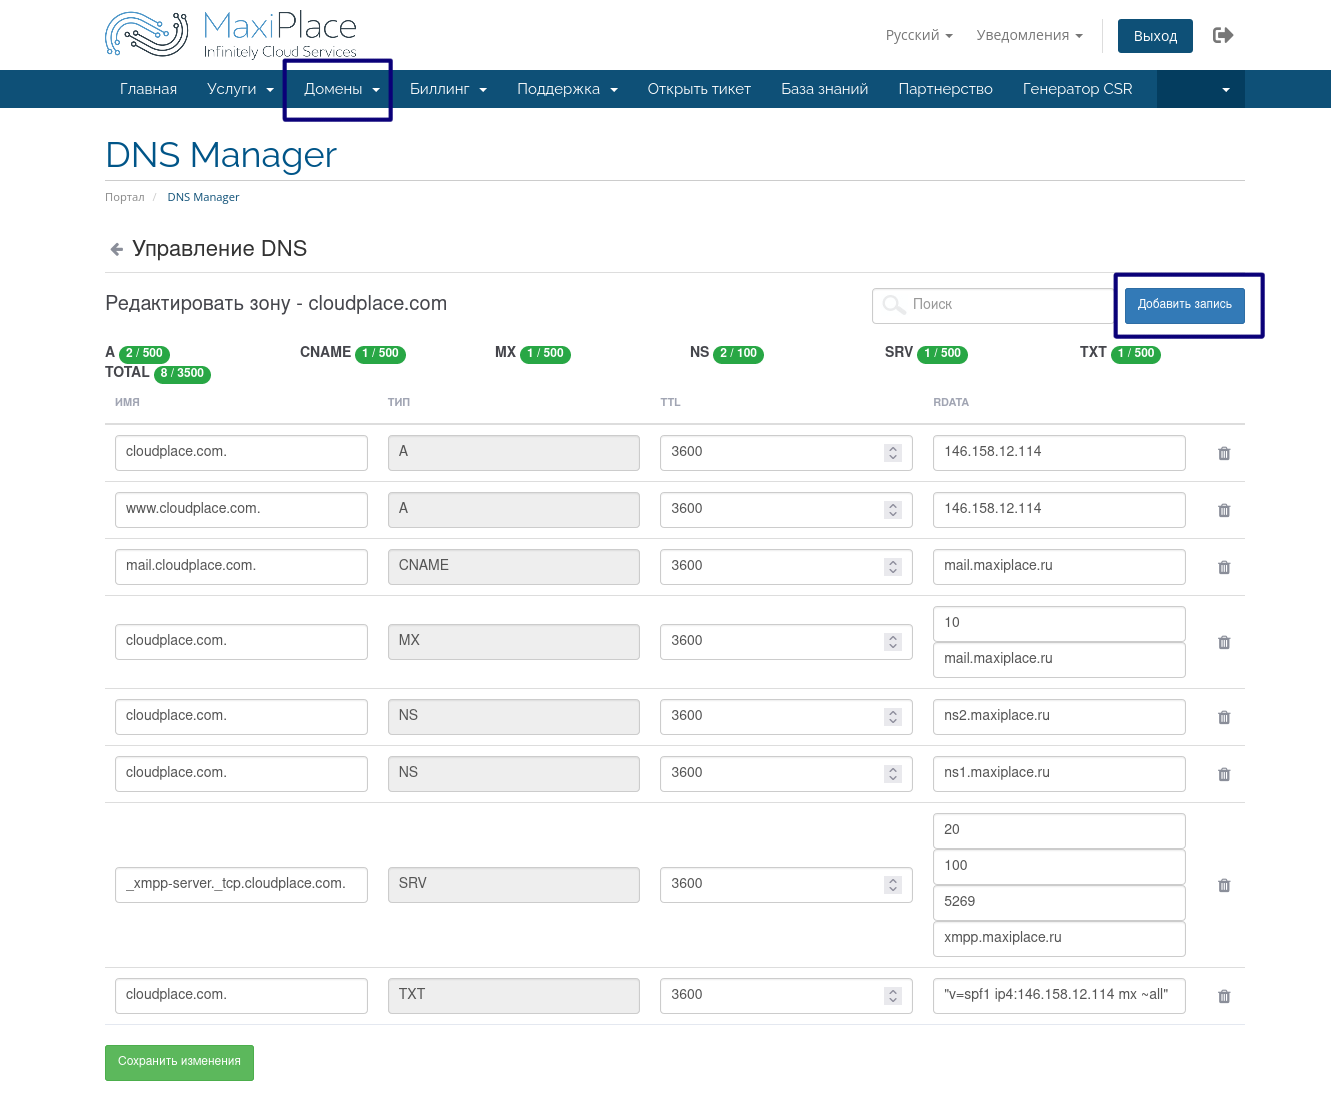Click the TXT type field

(514, 996)
